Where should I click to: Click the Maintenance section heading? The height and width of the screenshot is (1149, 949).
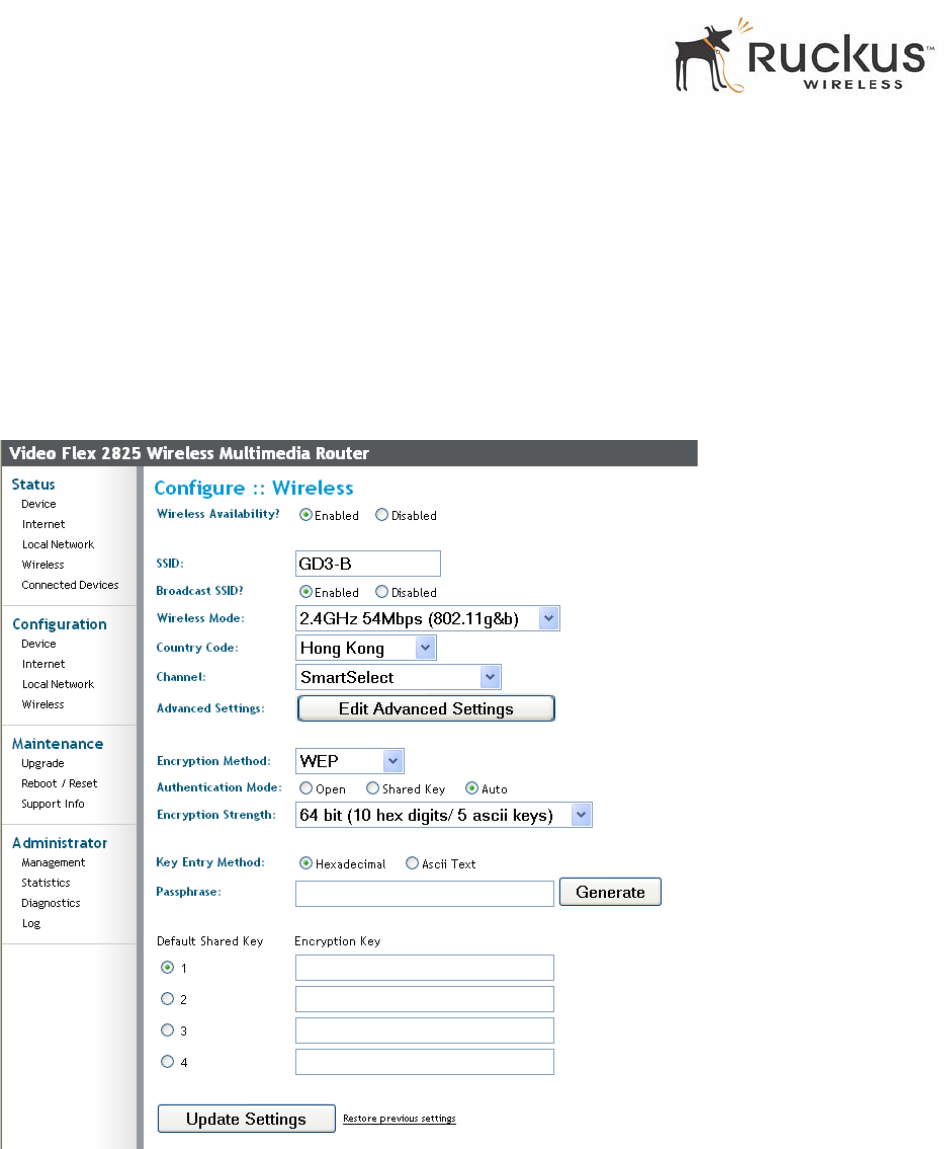[57, 744]
